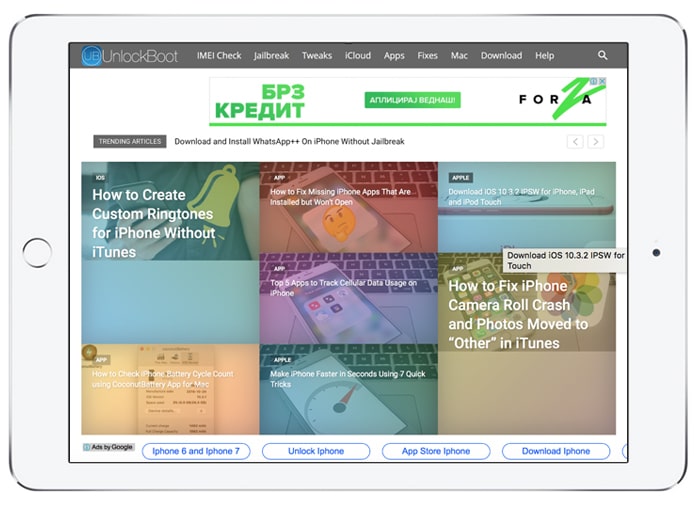Go to the Download menu

501,55
